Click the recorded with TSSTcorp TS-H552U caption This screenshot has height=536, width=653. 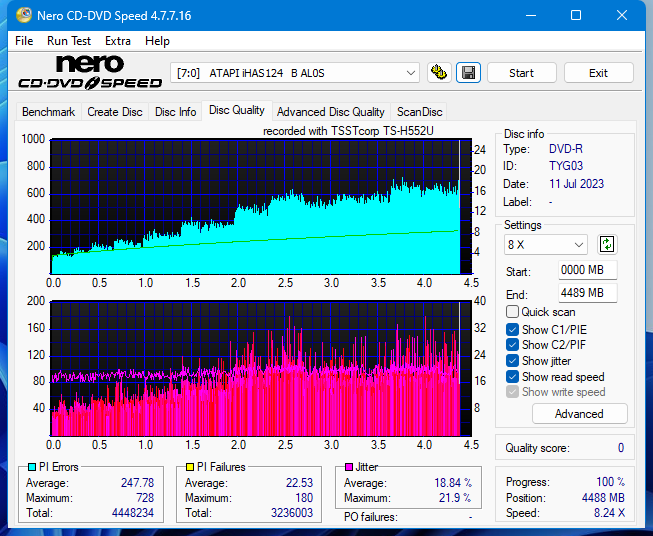348,131
